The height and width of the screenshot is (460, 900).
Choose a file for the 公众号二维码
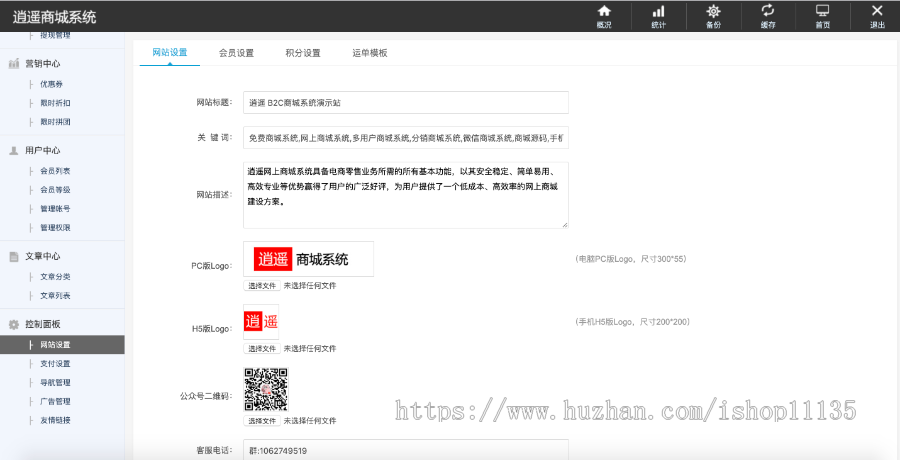tap(261, 420)
